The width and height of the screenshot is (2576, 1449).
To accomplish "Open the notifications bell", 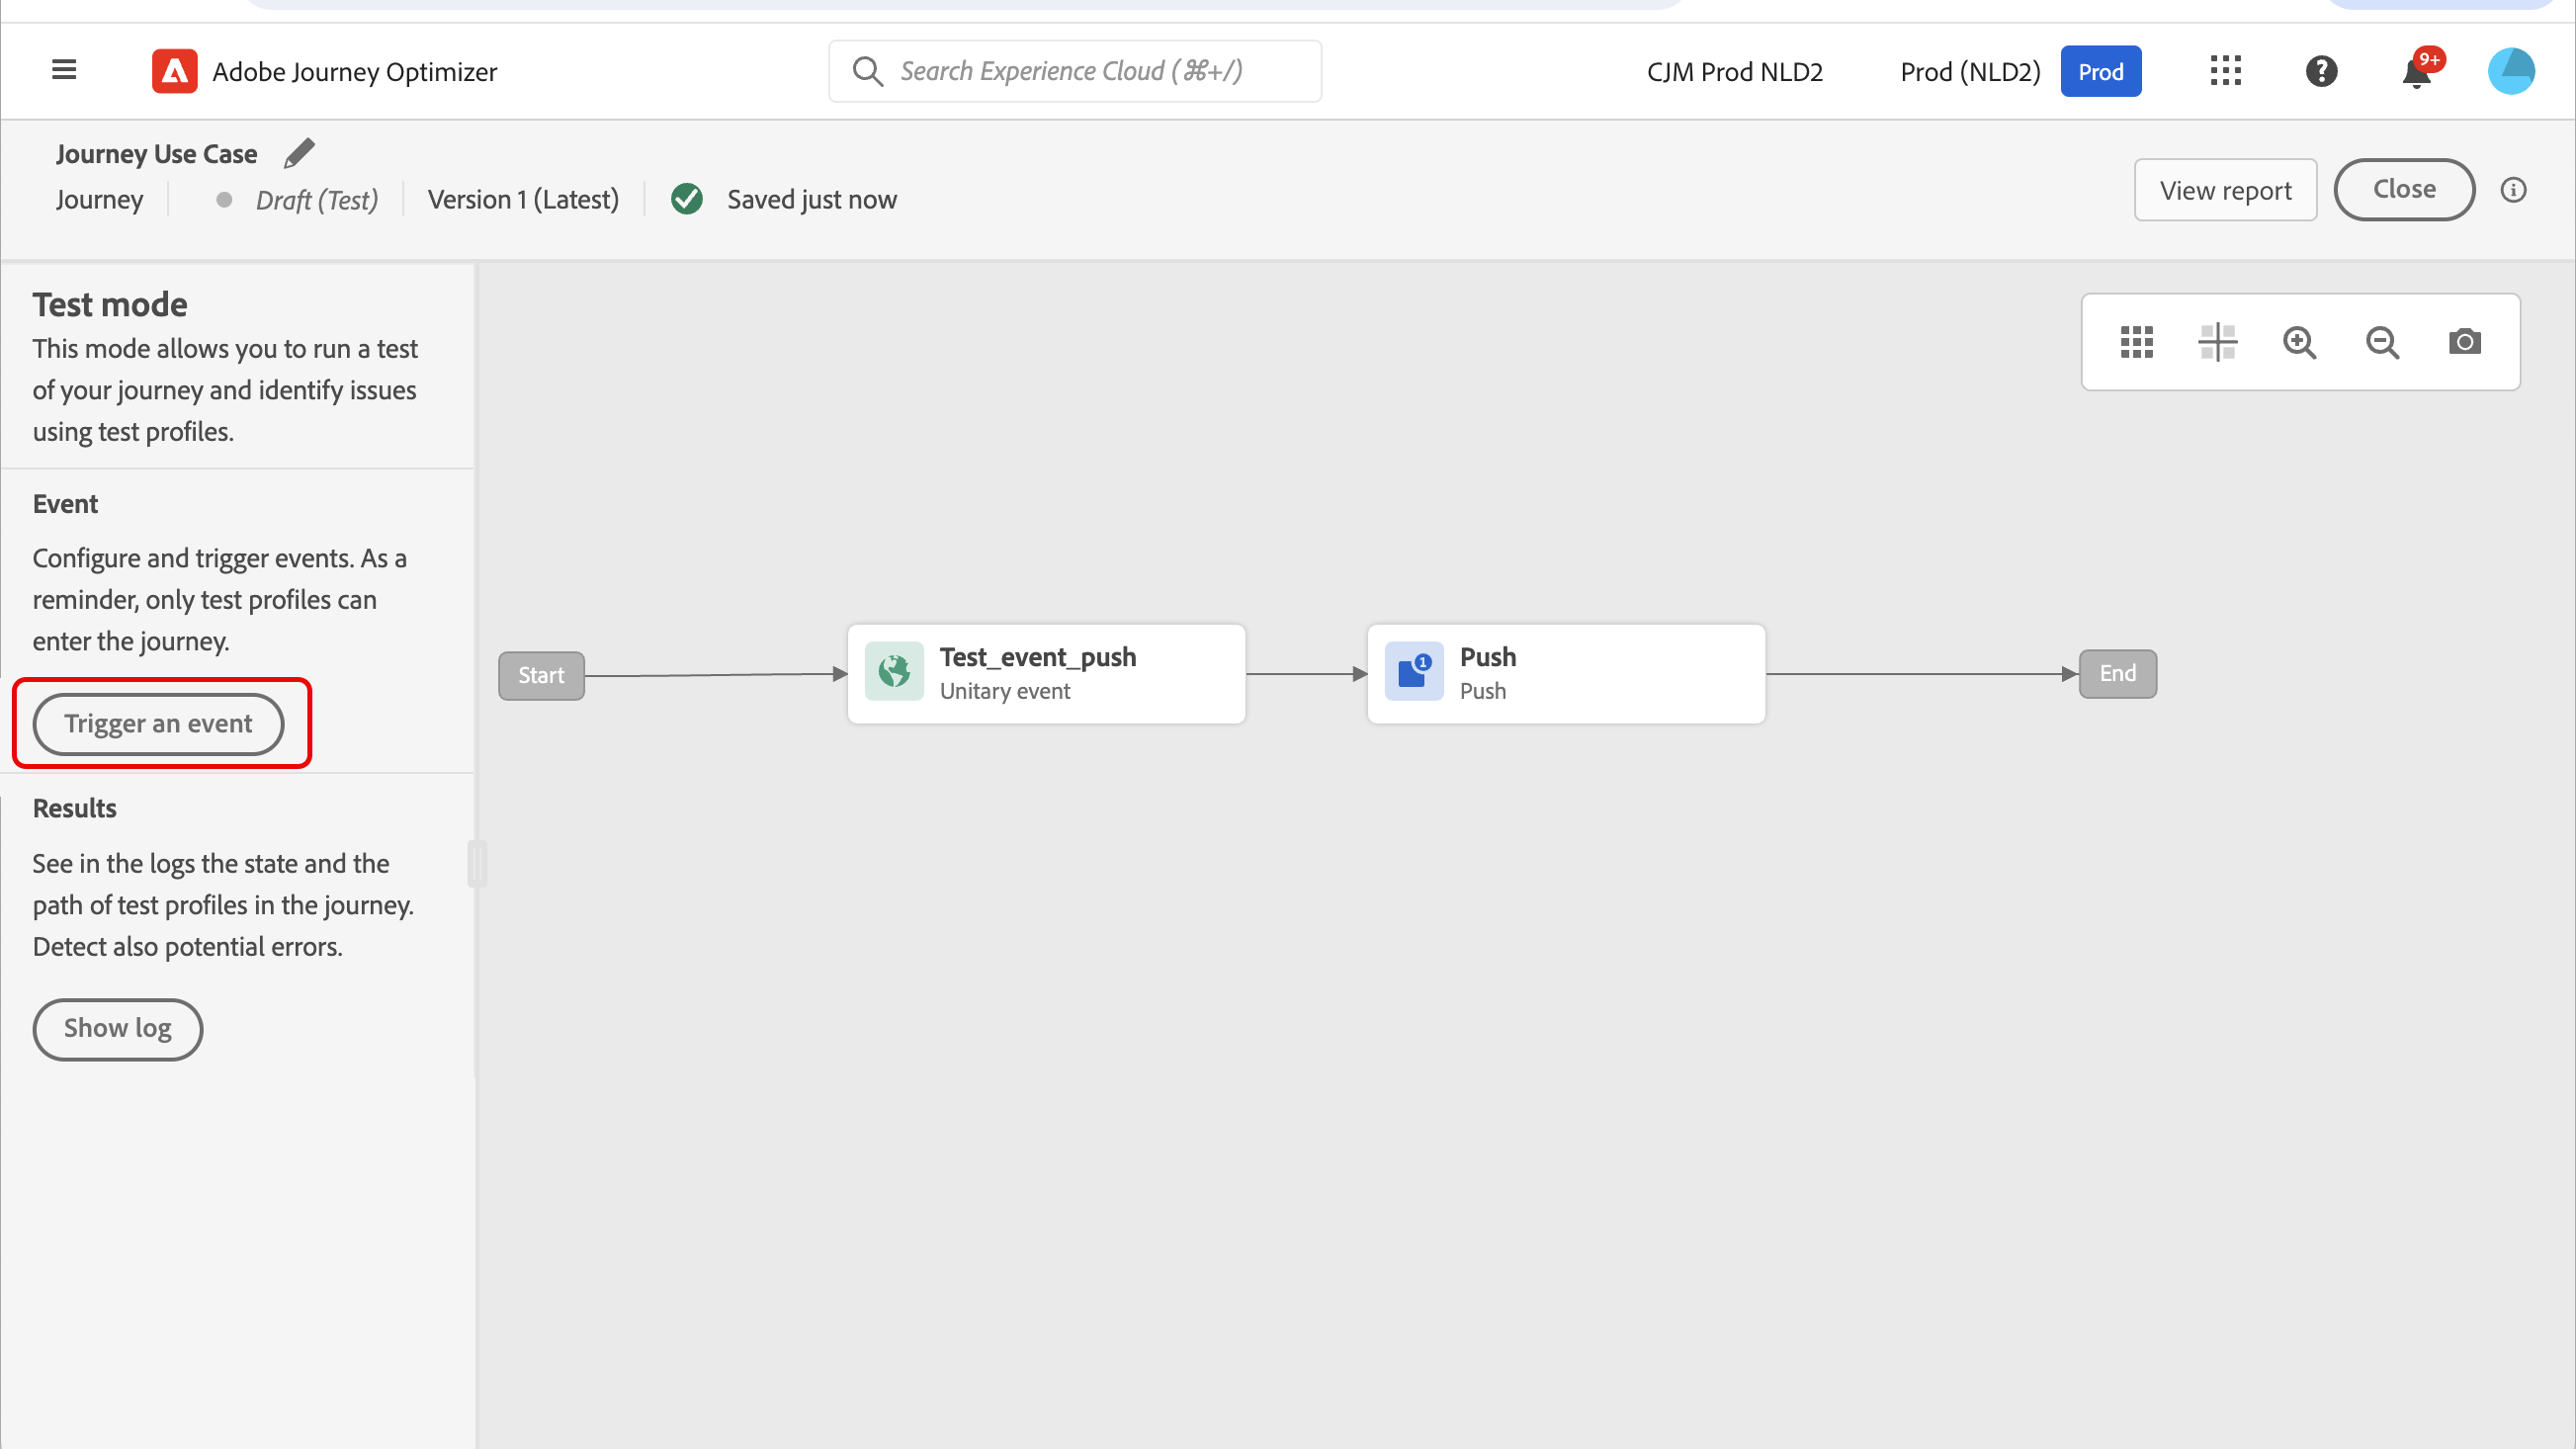I will [x=2417, y=73].
